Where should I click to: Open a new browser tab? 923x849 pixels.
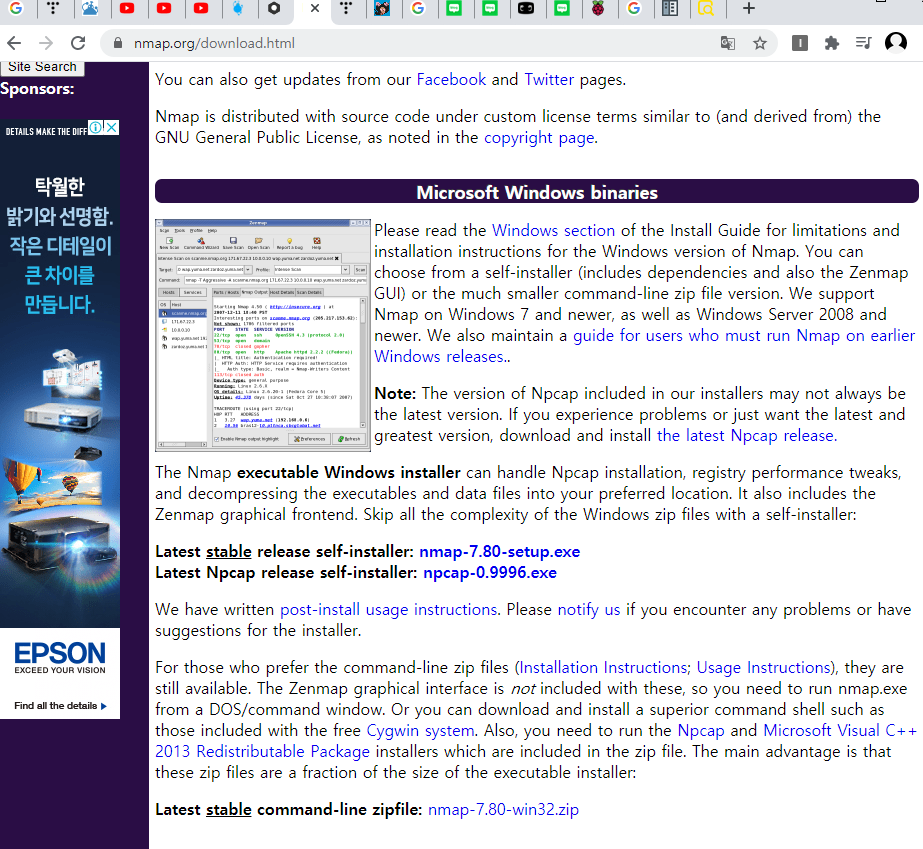tap(749, 8)
